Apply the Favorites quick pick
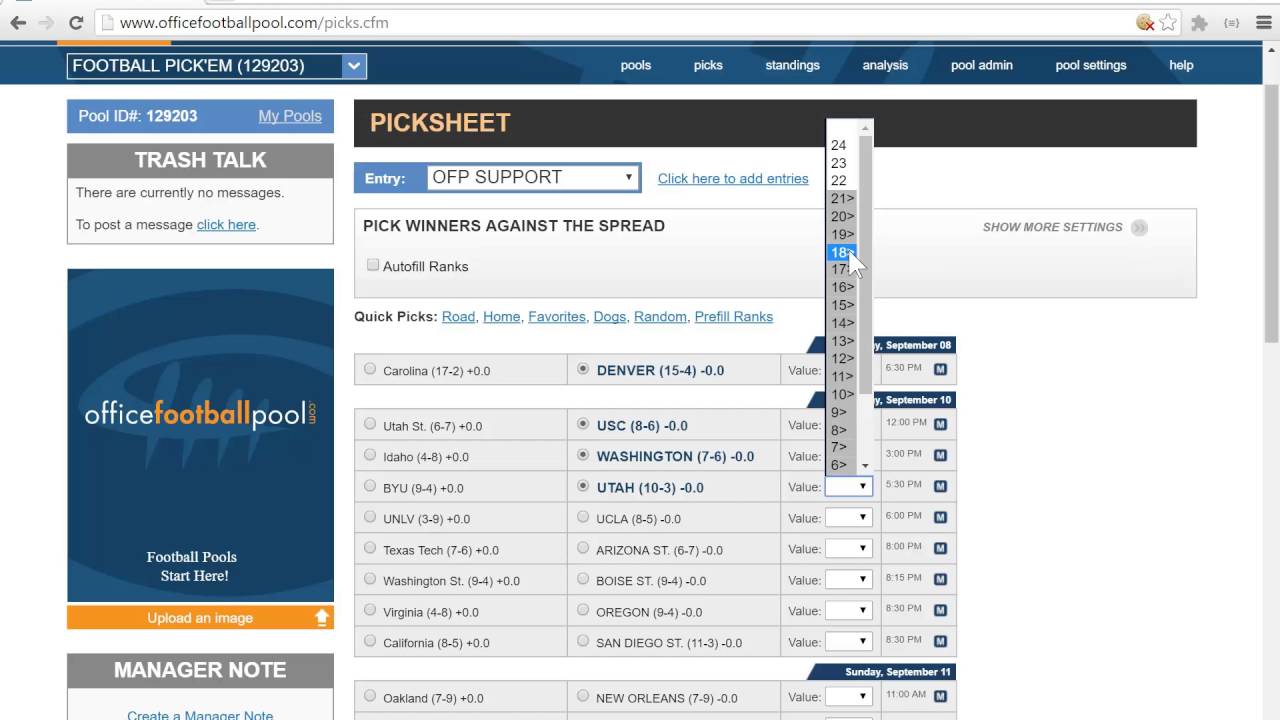 coord(557,317)
